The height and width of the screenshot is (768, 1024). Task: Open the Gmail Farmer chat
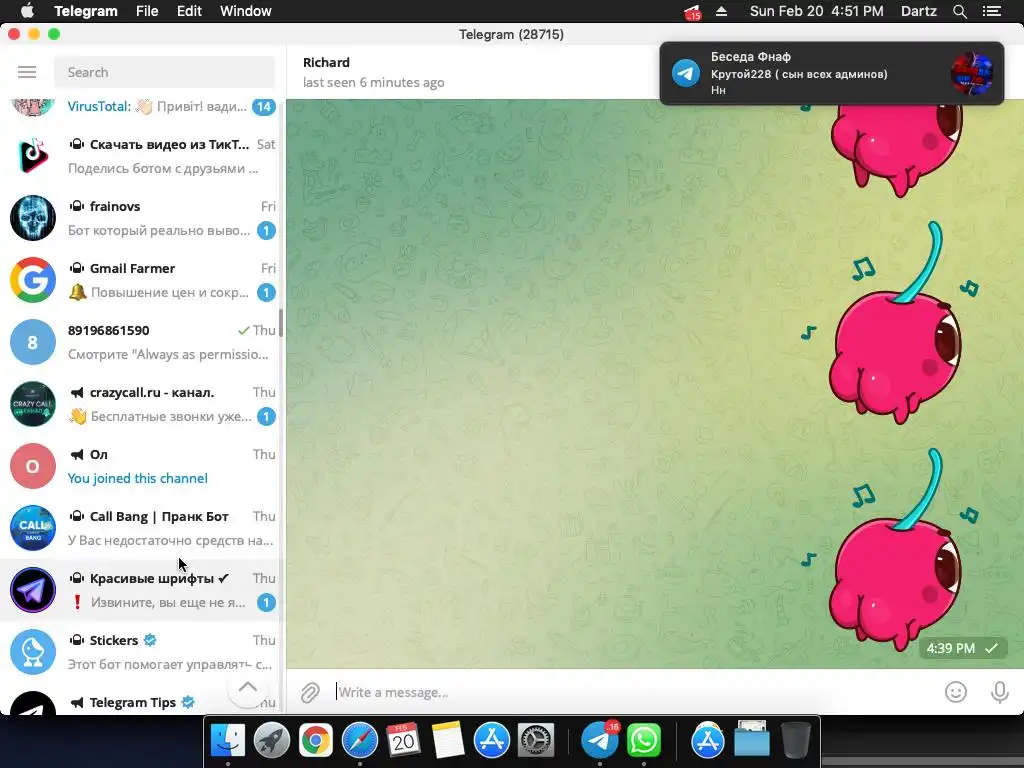pyautogui.click(x=140, y=280)
